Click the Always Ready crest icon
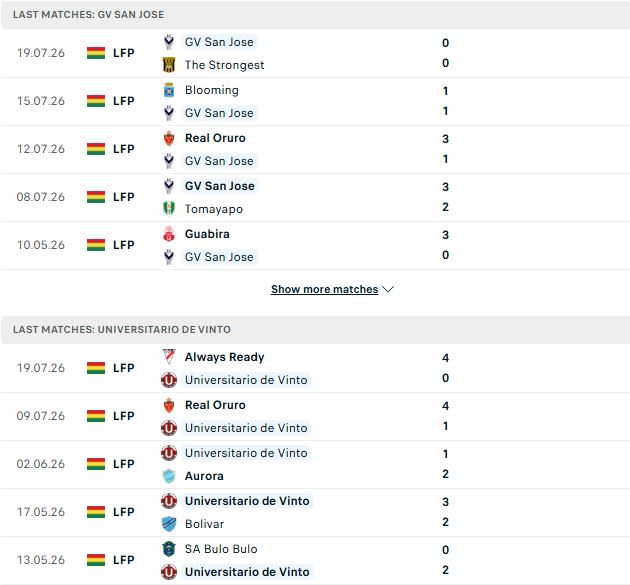This screenshot has width=630, height=585. pos(169,357)
